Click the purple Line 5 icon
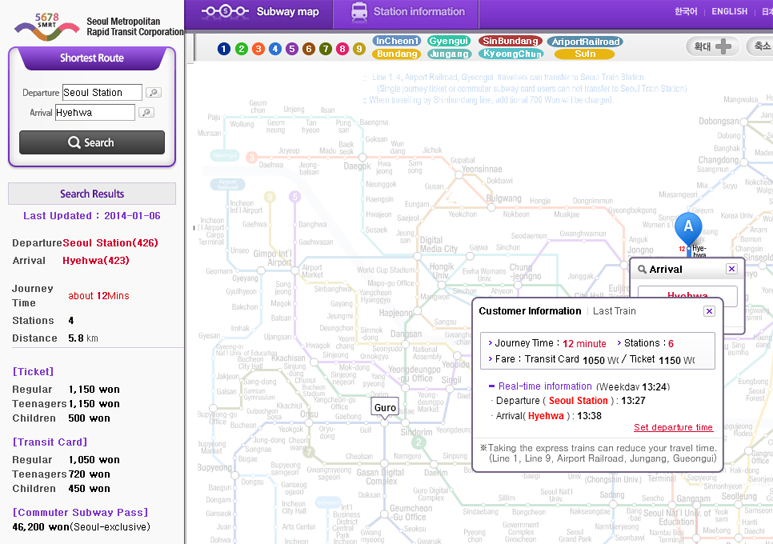 [292, 49]
